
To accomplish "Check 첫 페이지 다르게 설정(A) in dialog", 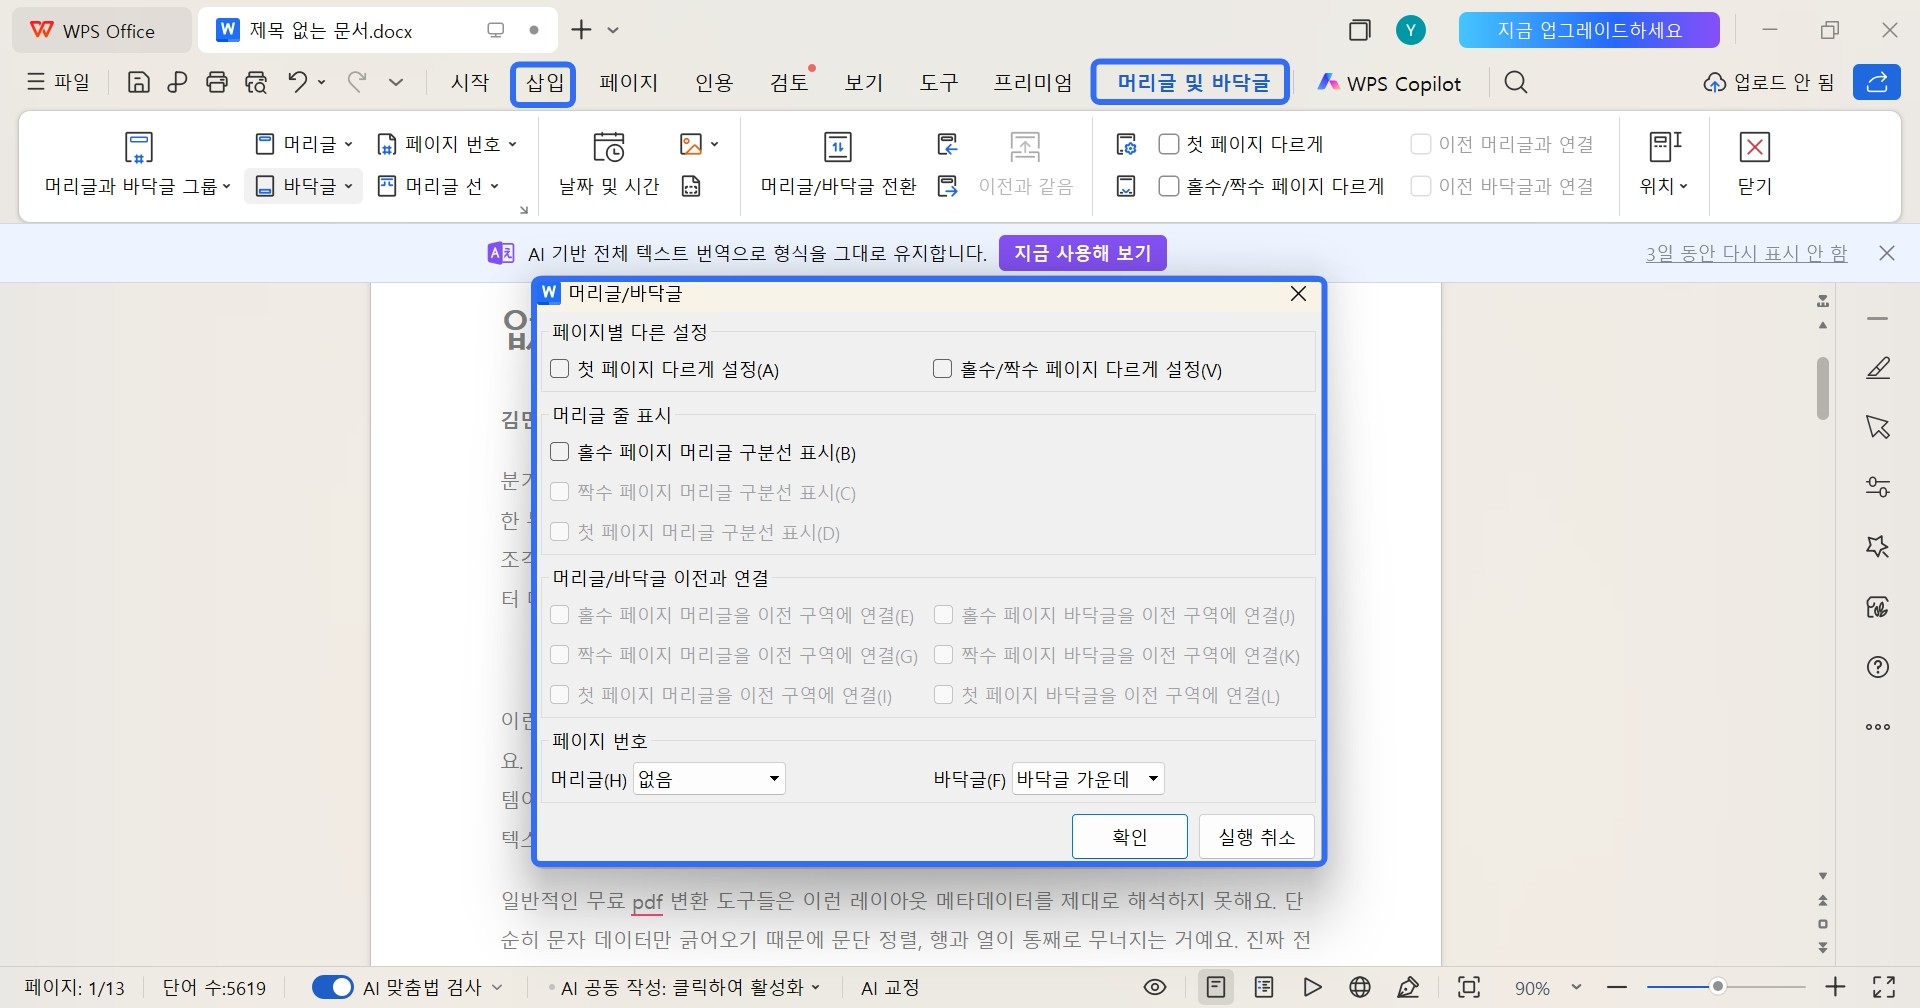I will [x=560, y=369].
